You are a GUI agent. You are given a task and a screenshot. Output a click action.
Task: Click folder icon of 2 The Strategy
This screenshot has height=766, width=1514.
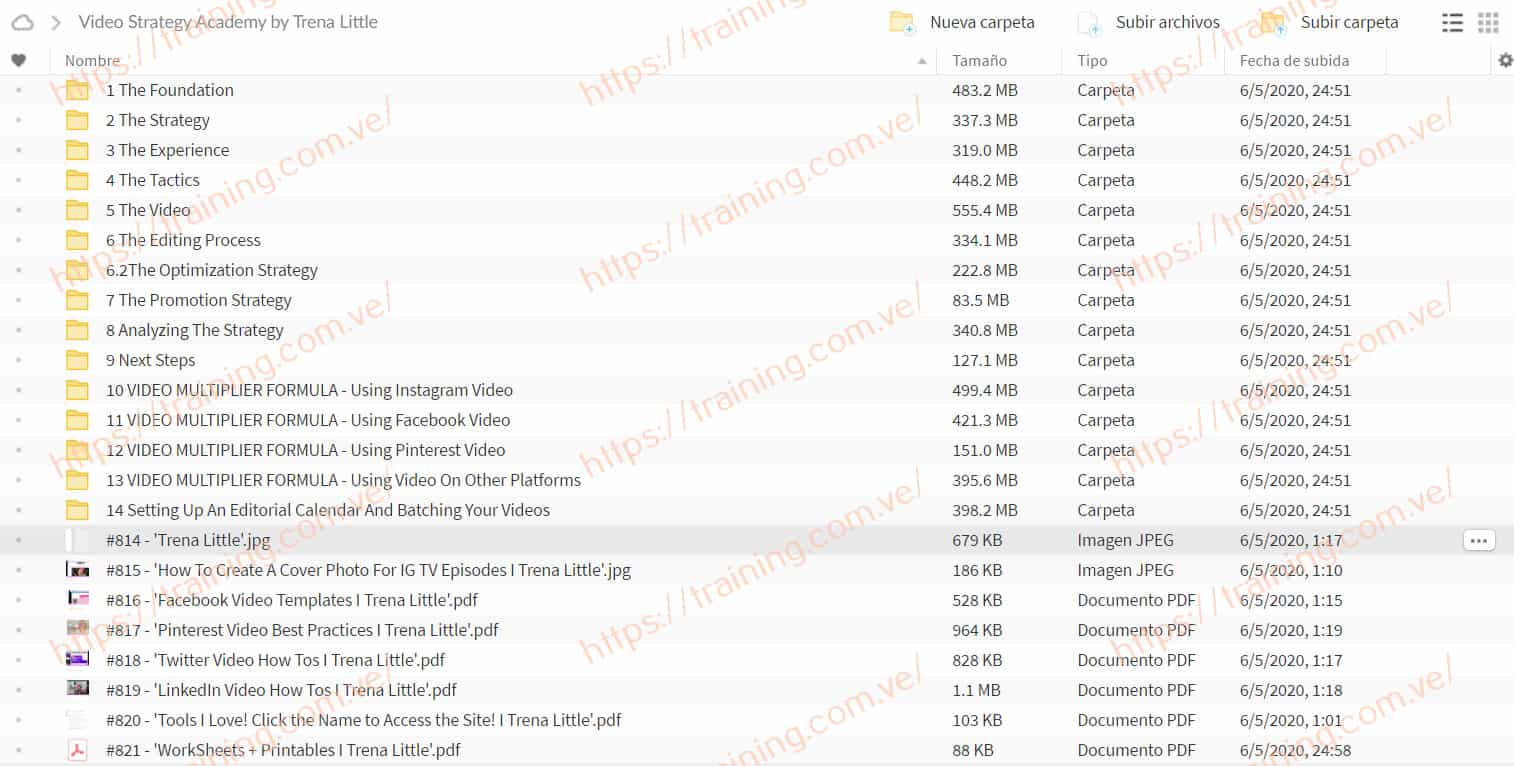[77, 120]
